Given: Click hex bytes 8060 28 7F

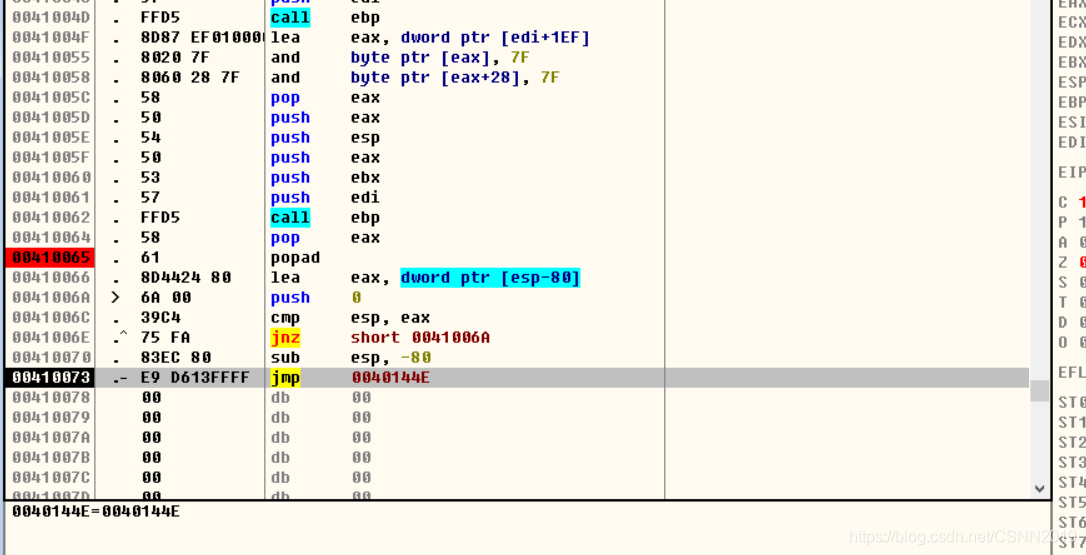Looking at the screenshot, I should pyautogui.click(x=190, y=77).
